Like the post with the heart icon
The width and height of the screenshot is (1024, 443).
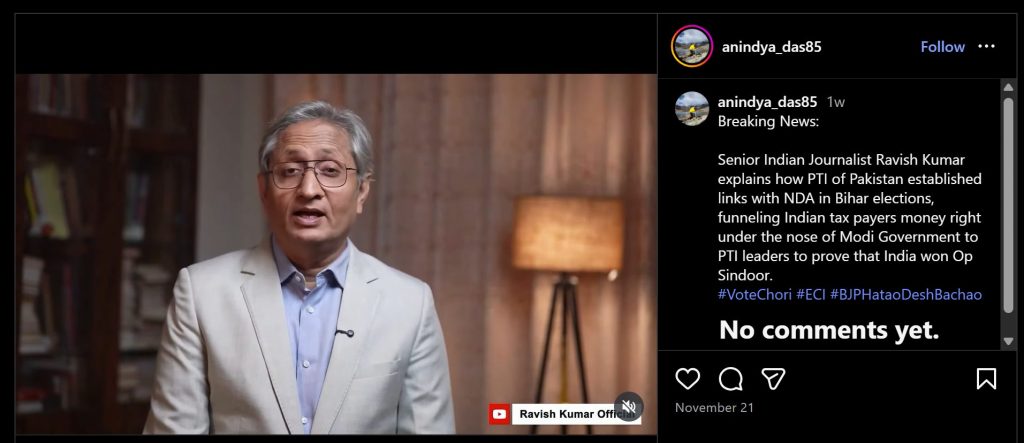pos(688,378)
